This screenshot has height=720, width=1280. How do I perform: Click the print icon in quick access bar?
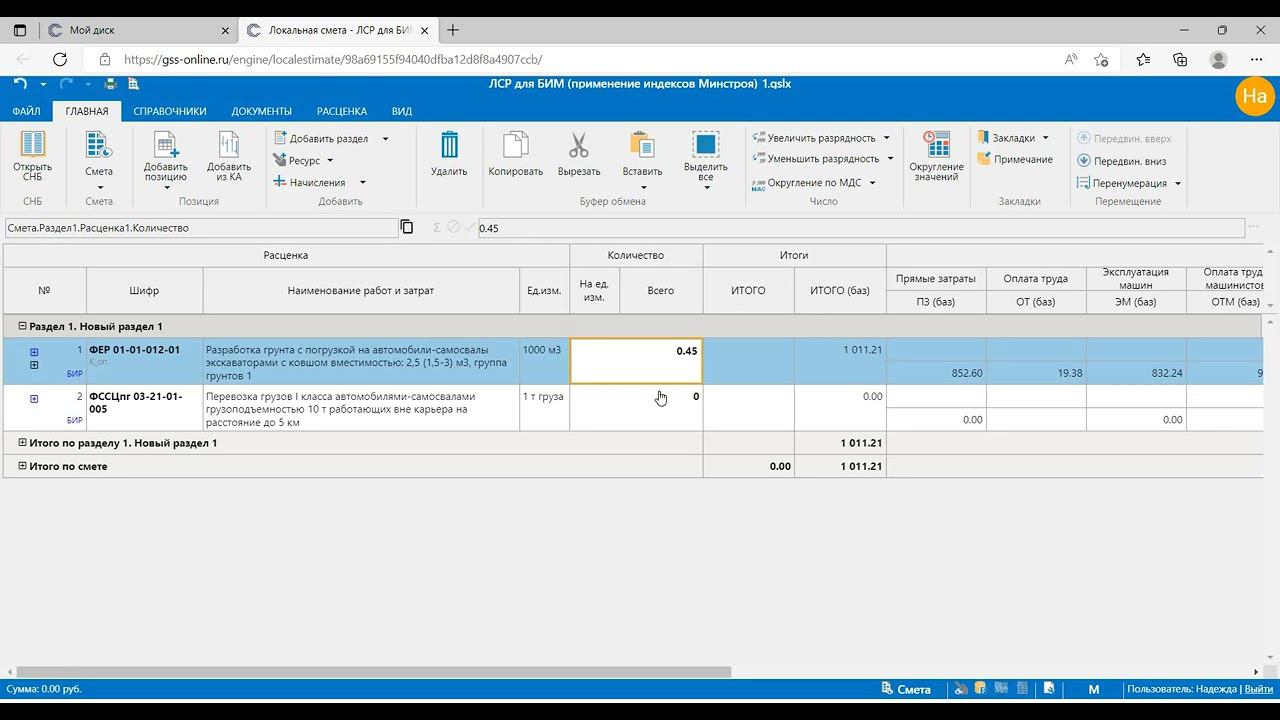tap(110, 84)
